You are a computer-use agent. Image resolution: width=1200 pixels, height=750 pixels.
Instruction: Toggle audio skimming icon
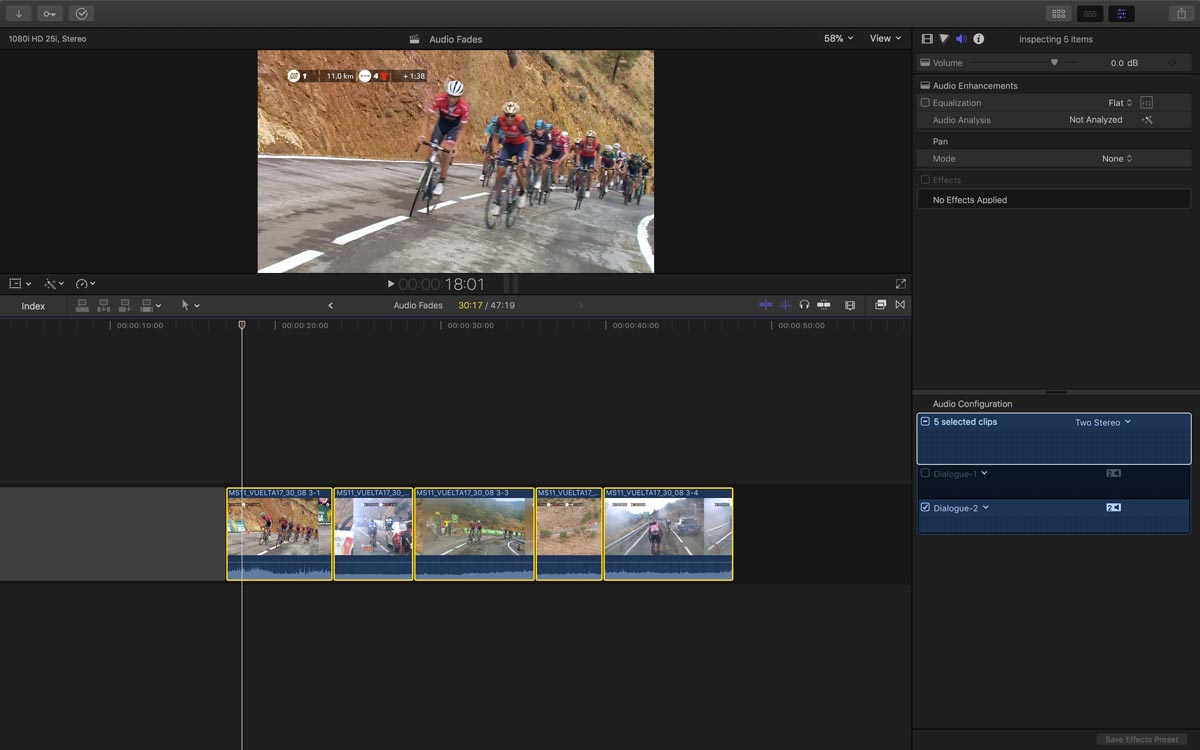click(786, 305)
